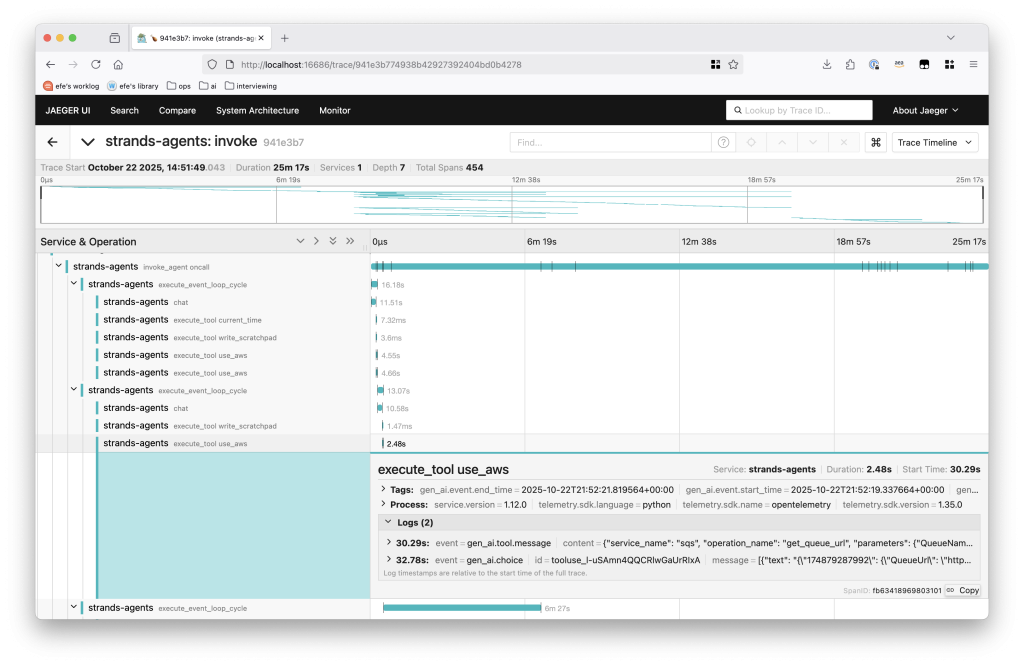This screenshot has height=666, width=1024.
Task: Open the Find help question-mark icon
Action: pos(723,142)
